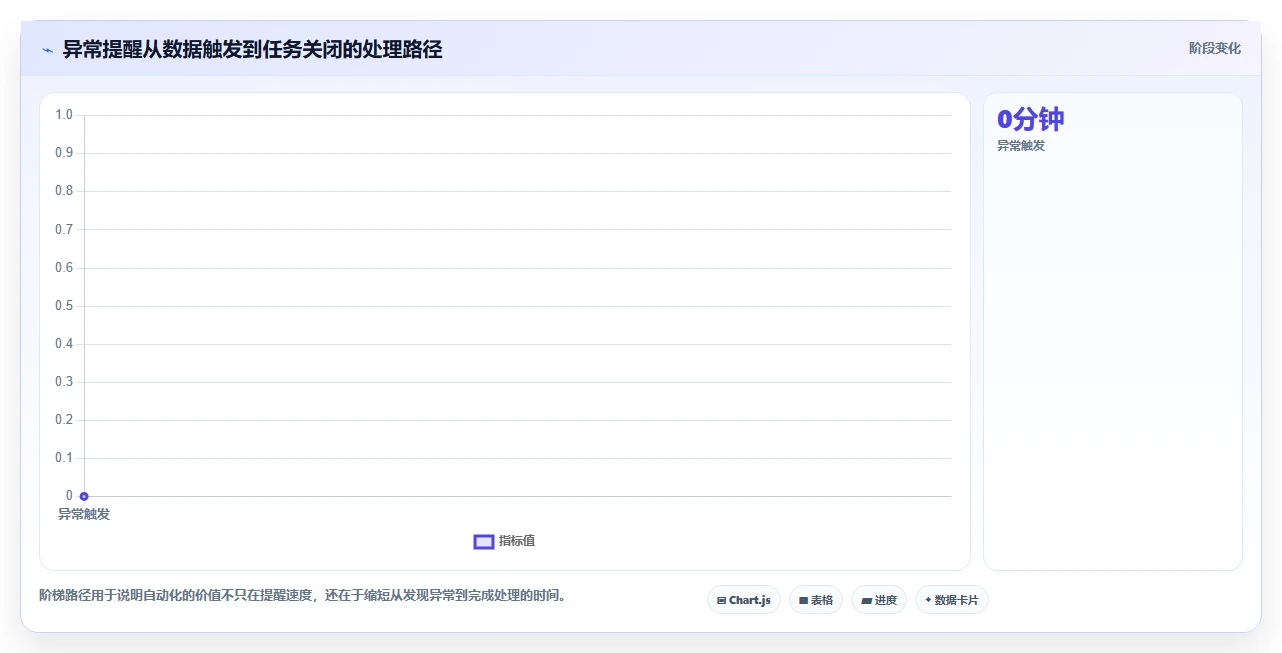Select the 数据卡片 tag chip
The image size is (1282, 653).
click(951, 600)
